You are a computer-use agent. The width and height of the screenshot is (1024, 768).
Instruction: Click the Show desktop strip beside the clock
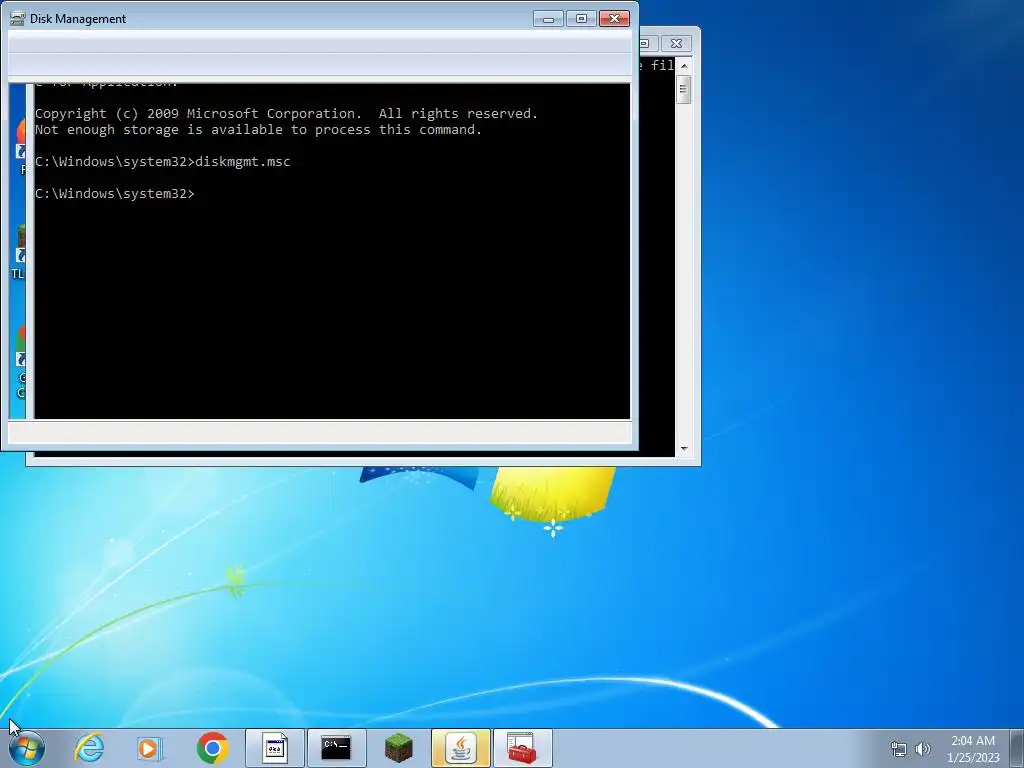coord(1017,748)
